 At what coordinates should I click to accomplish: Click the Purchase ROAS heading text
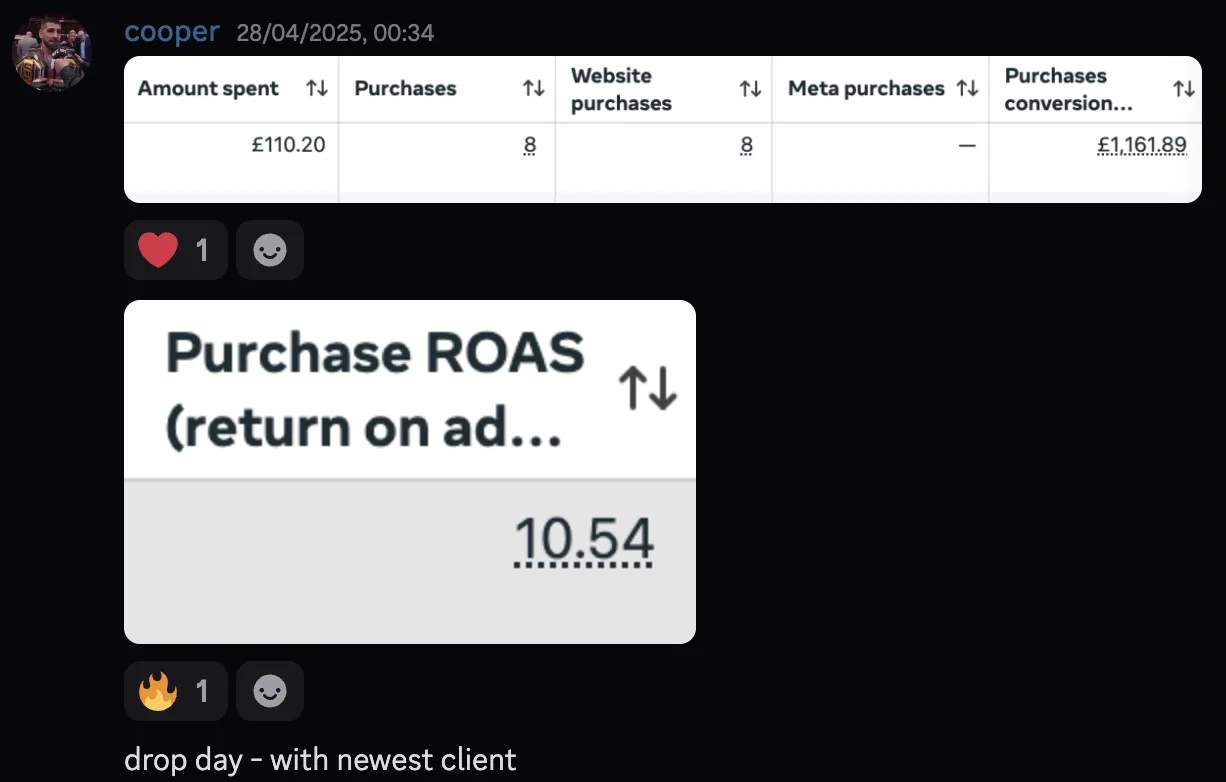tap(375, 391)
